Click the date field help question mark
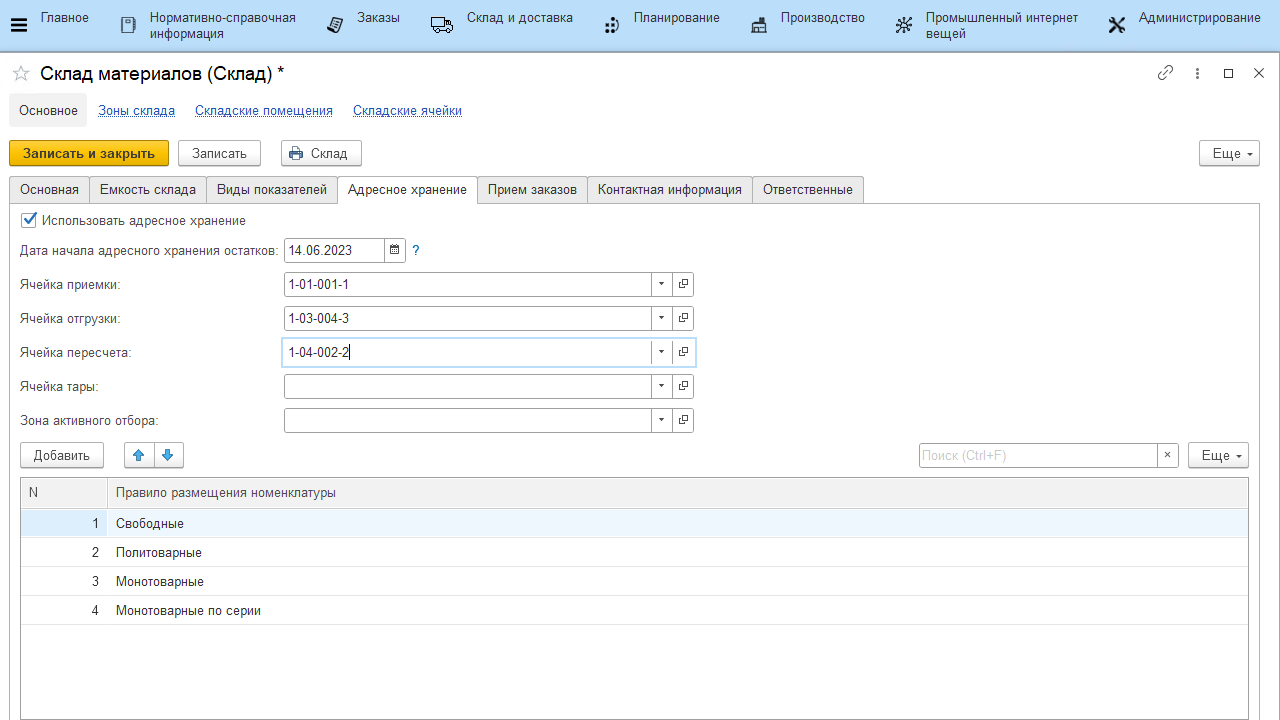1280x720 pixels. [x=416, y=250]
